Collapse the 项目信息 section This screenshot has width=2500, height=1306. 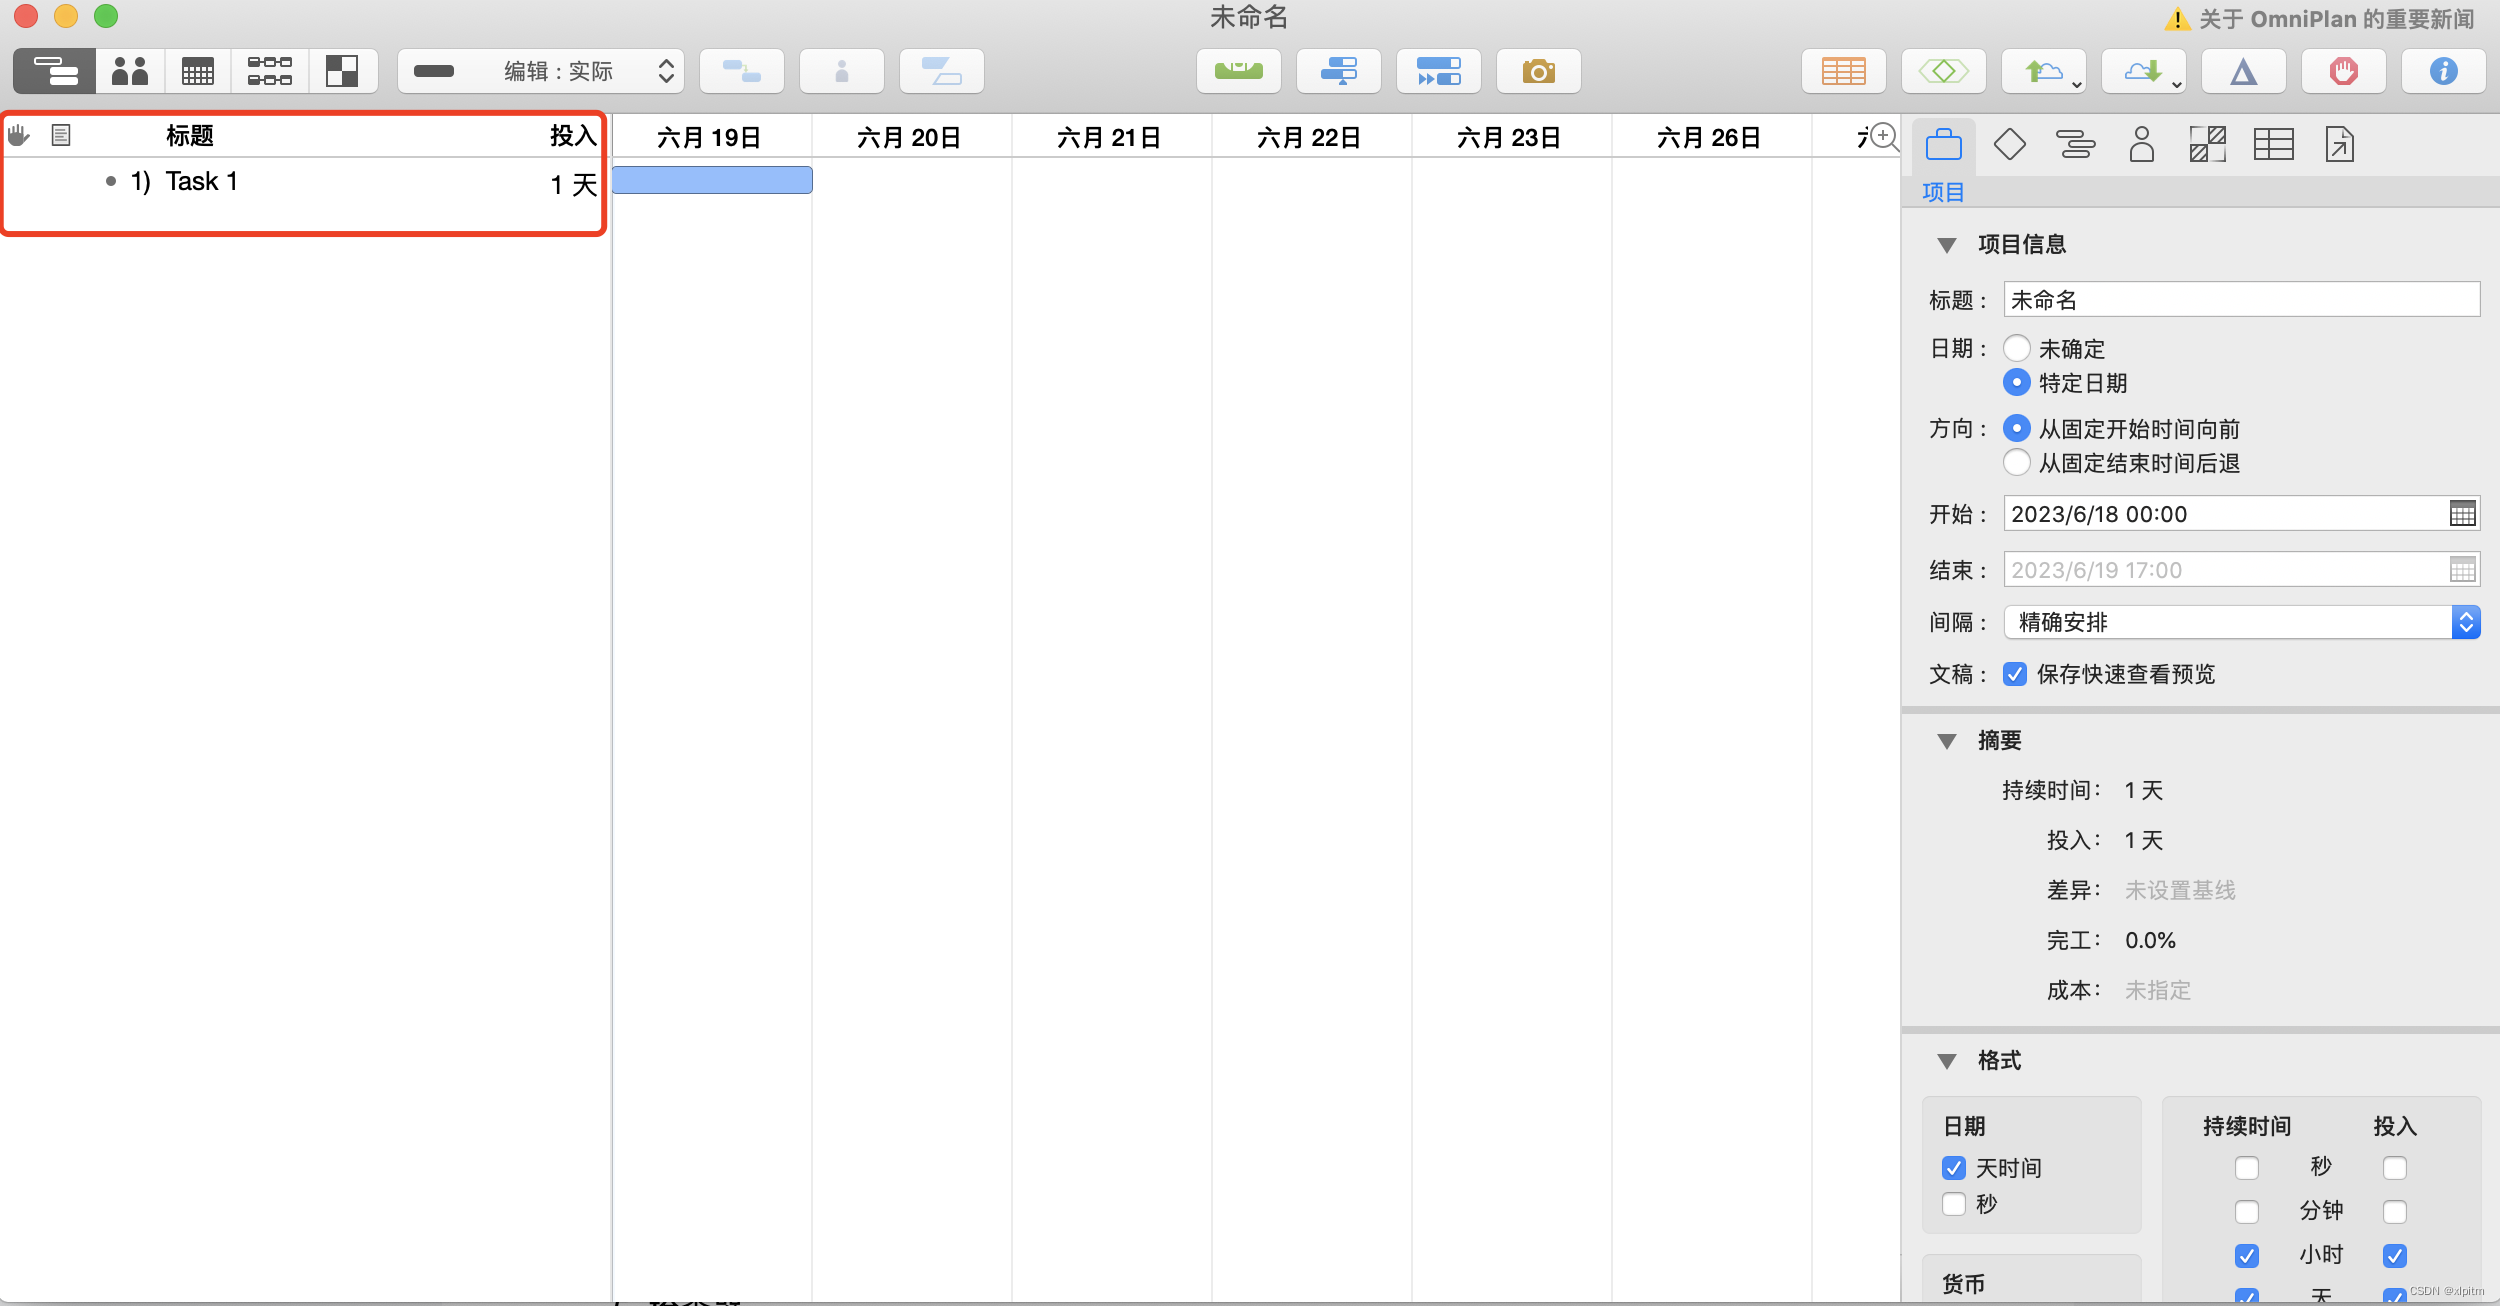click(x=1946, y=245)
